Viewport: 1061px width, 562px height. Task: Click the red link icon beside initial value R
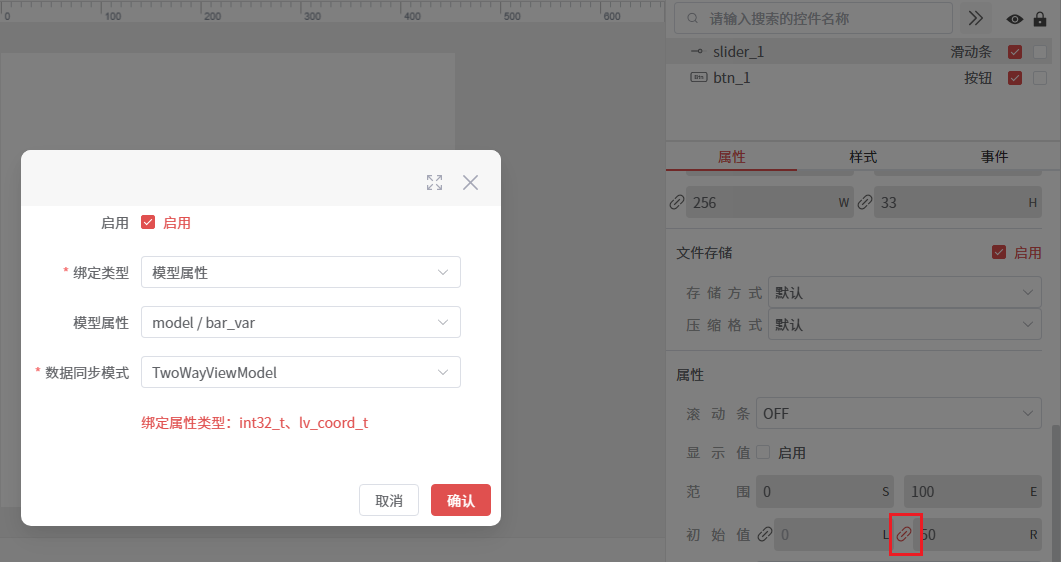coord(904,535)
